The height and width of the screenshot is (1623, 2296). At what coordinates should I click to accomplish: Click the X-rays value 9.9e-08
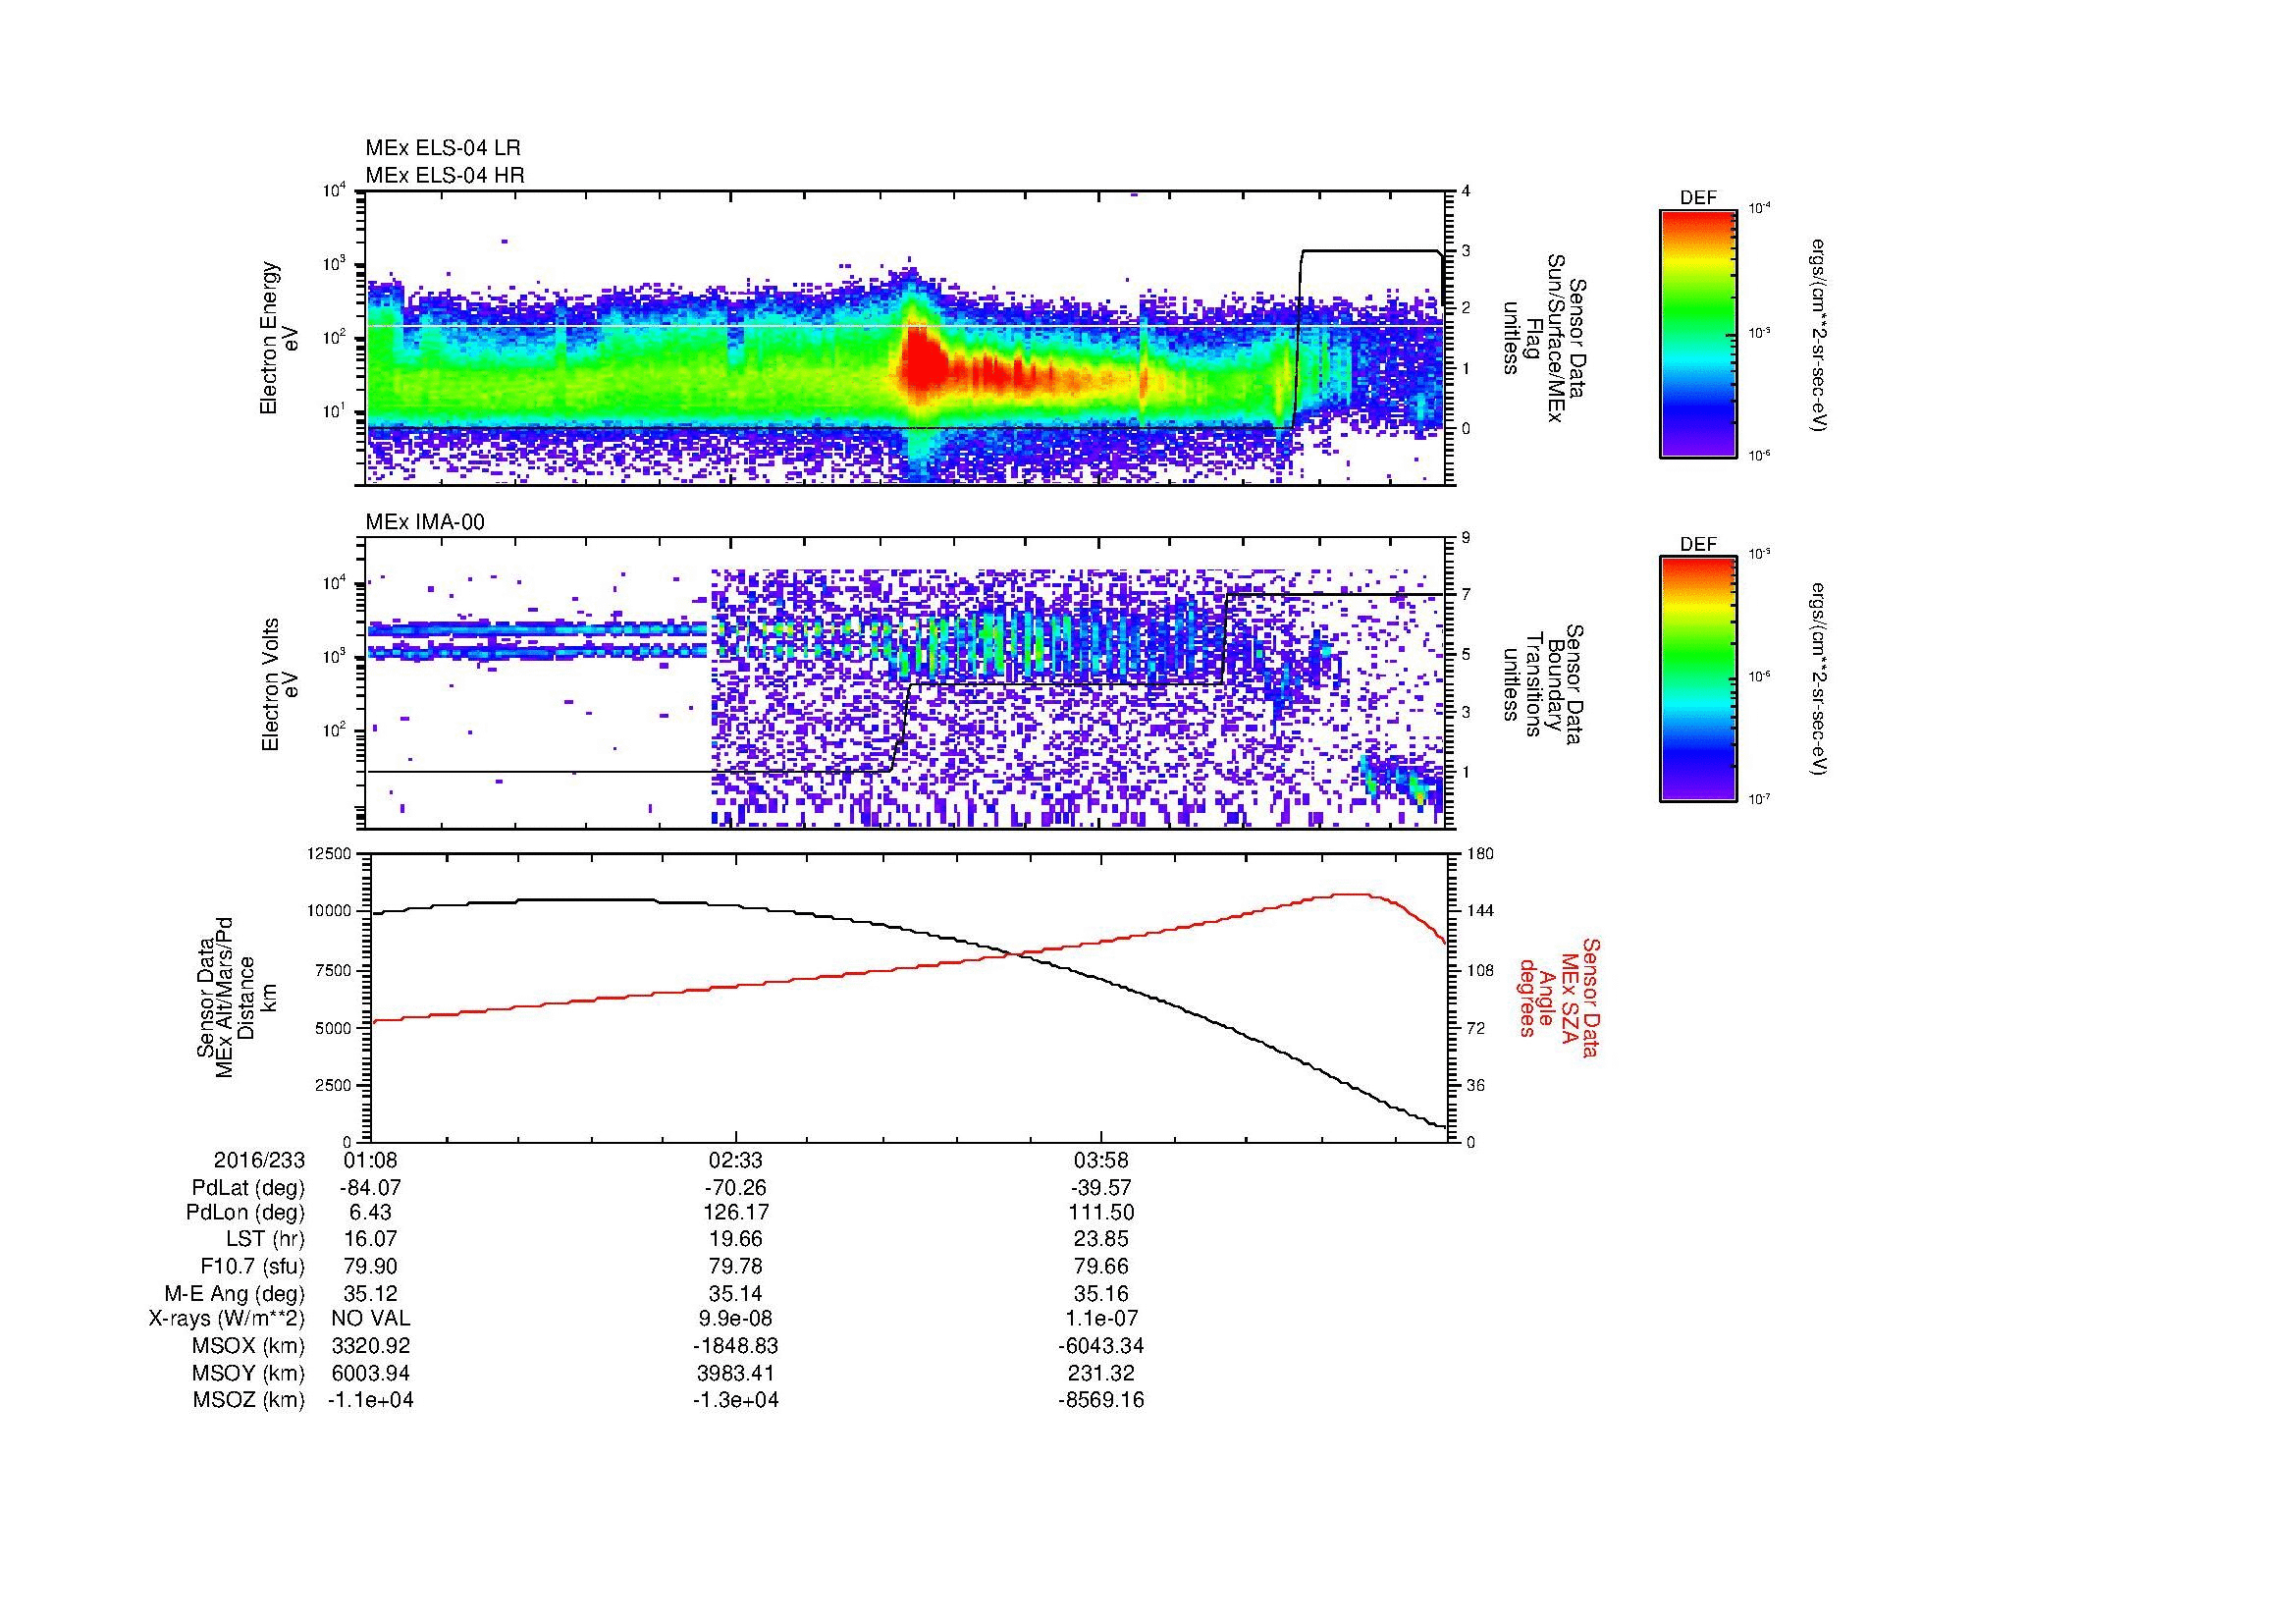(736, 1319)
